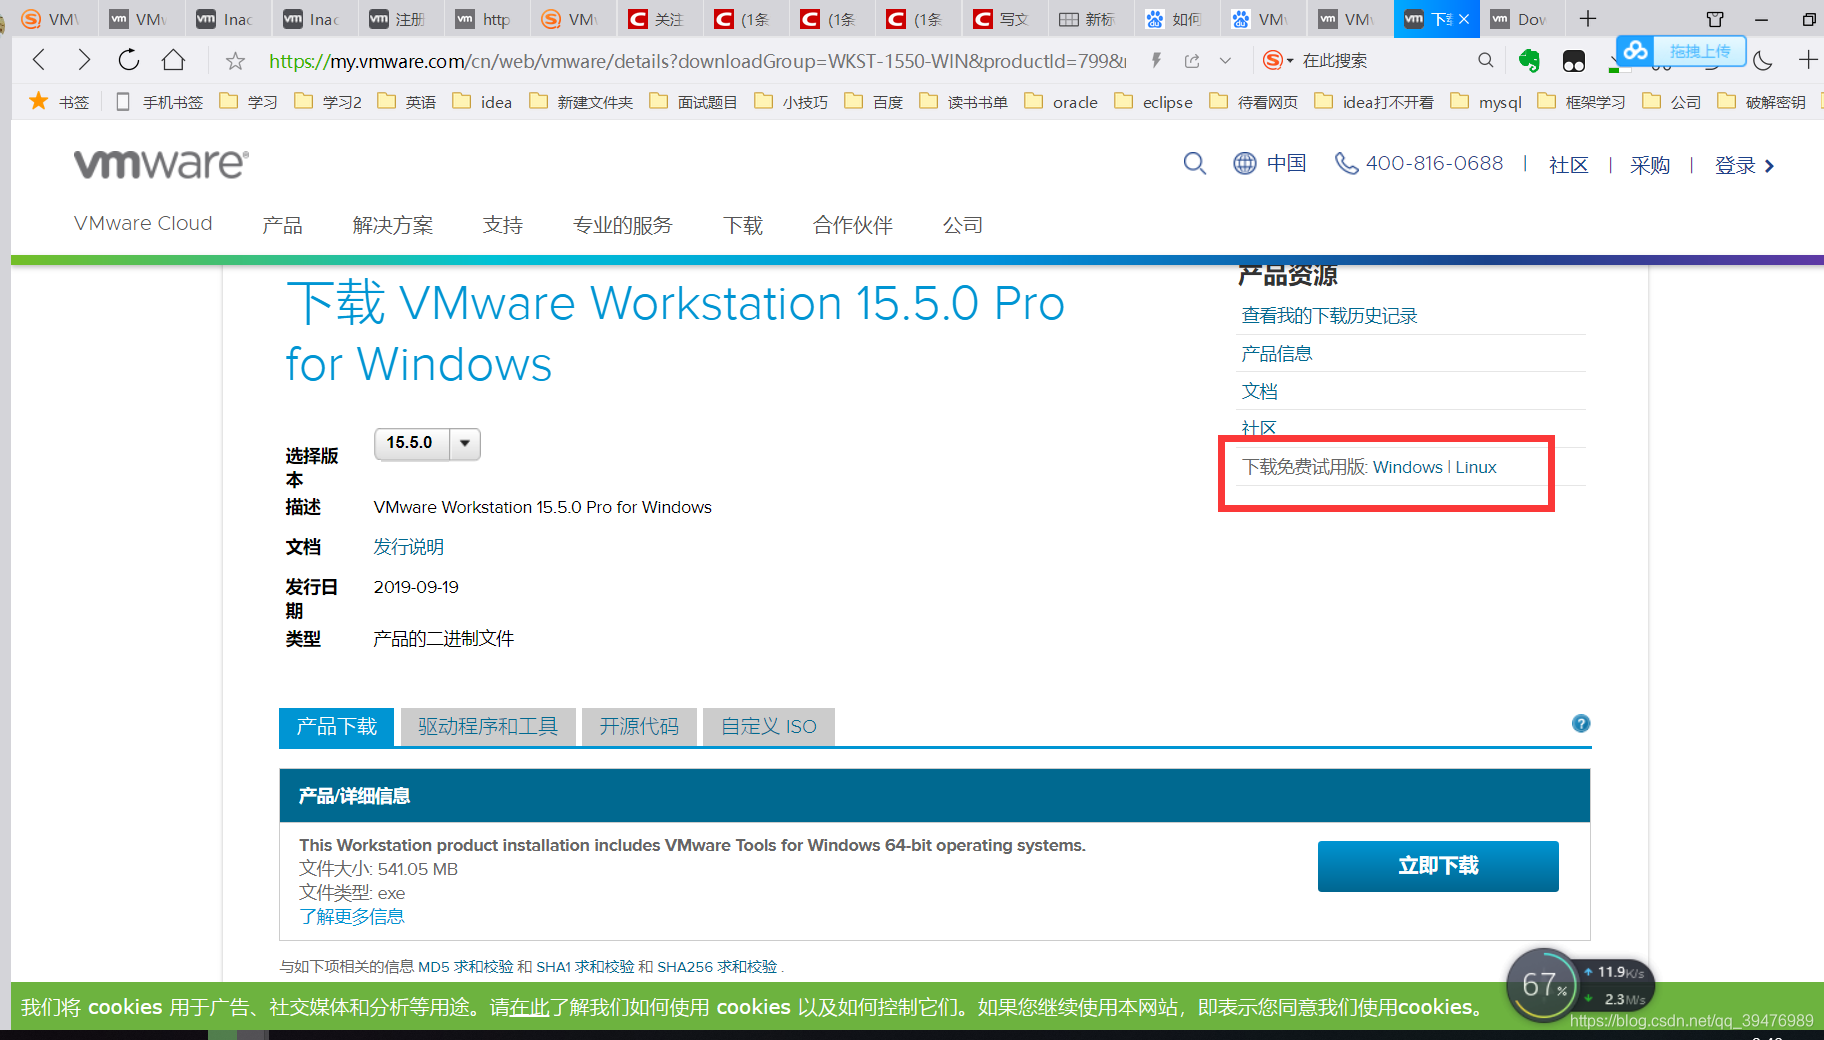Click 登录 to sign in
Image resolution: width=1824 pixels, height=1040 pixels.
1745,165
